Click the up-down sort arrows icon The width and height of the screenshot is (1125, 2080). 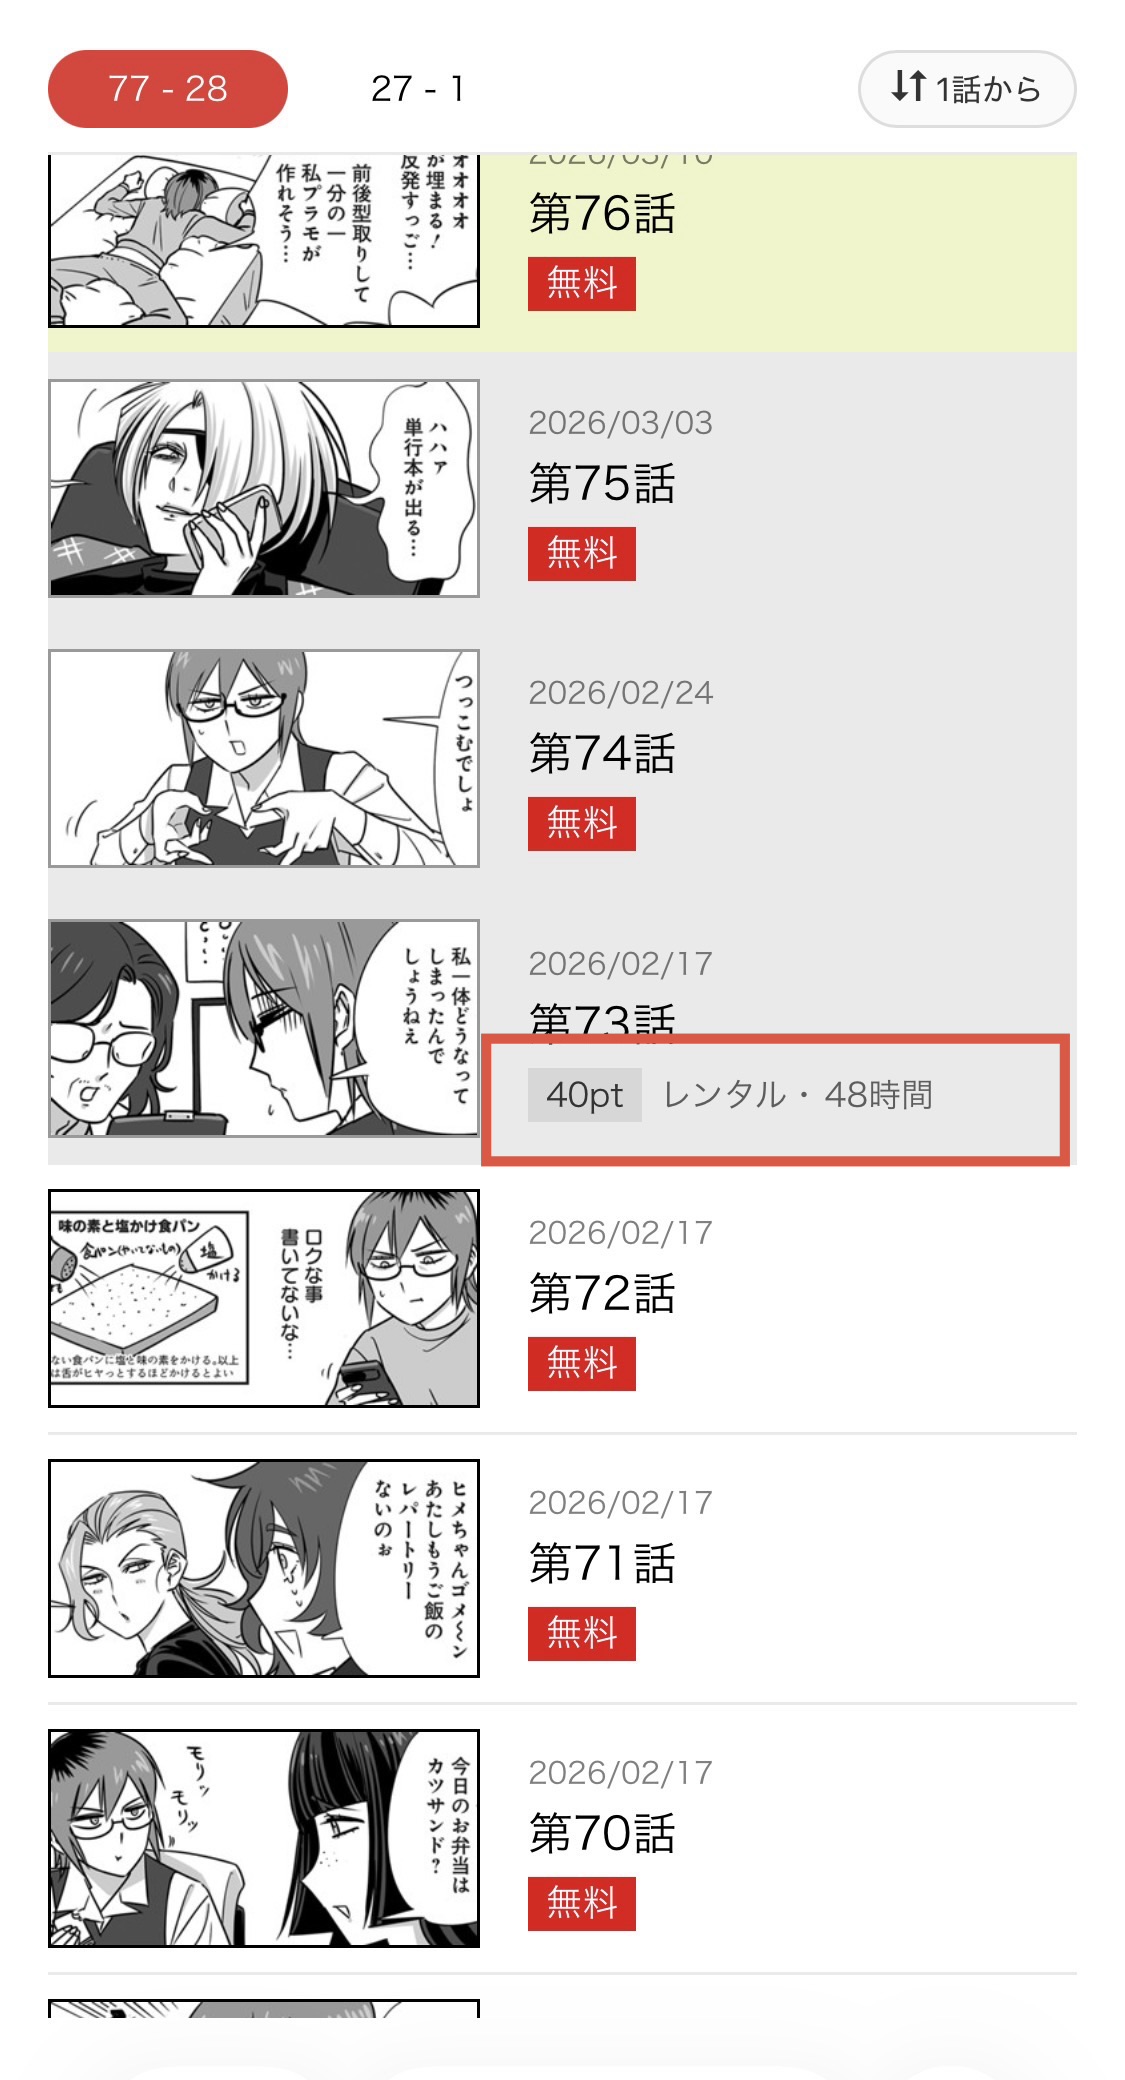click(908, 86)
